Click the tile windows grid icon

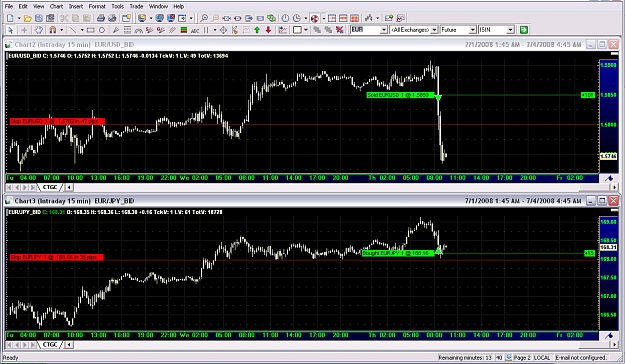click(x=354, y=18)
